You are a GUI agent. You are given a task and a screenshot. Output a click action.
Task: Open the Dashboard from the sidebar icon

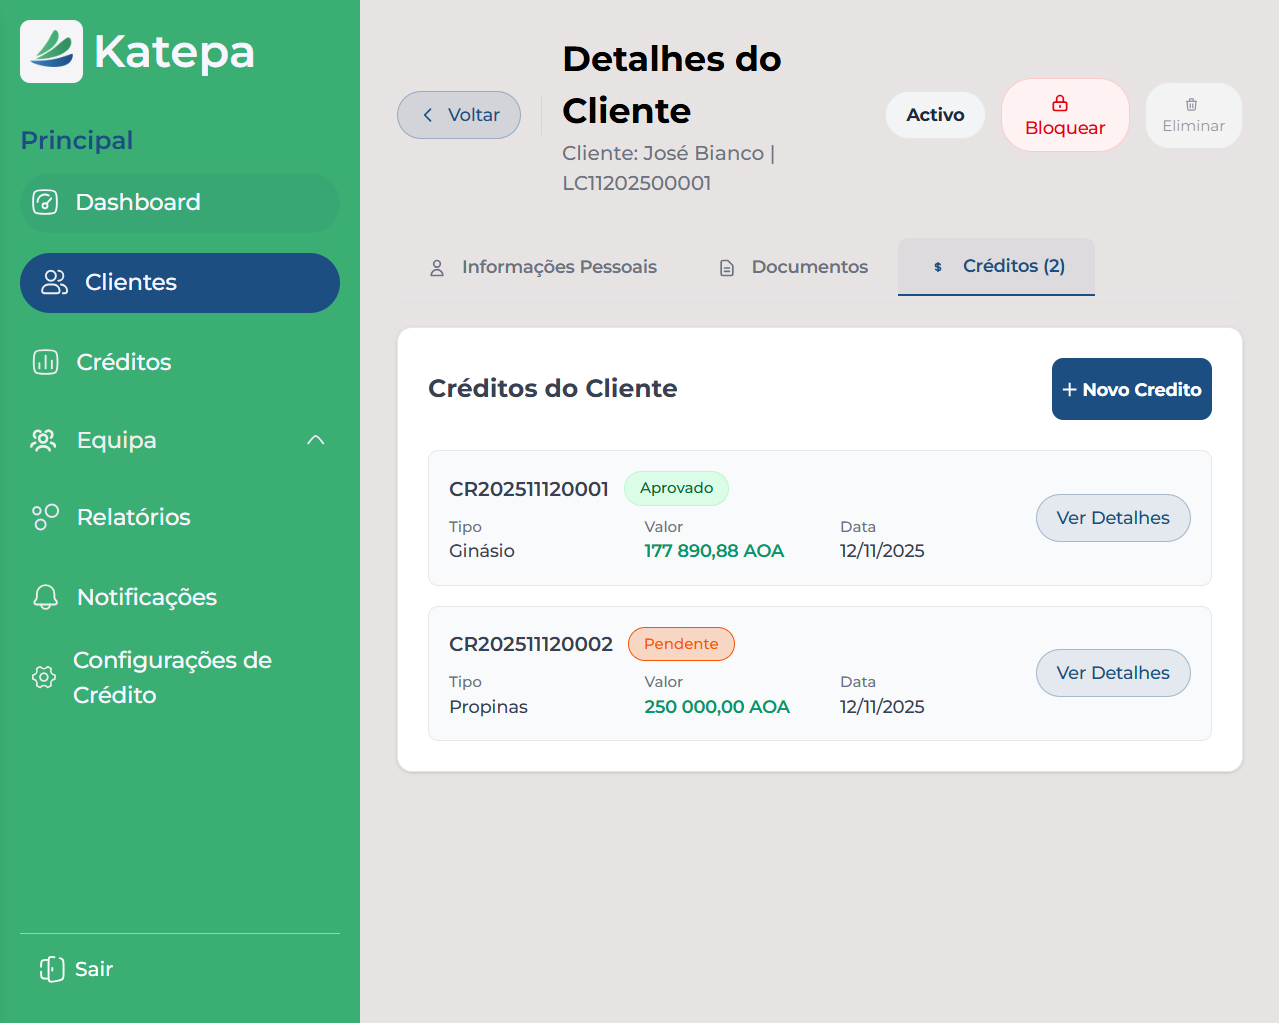click(45, 203)
